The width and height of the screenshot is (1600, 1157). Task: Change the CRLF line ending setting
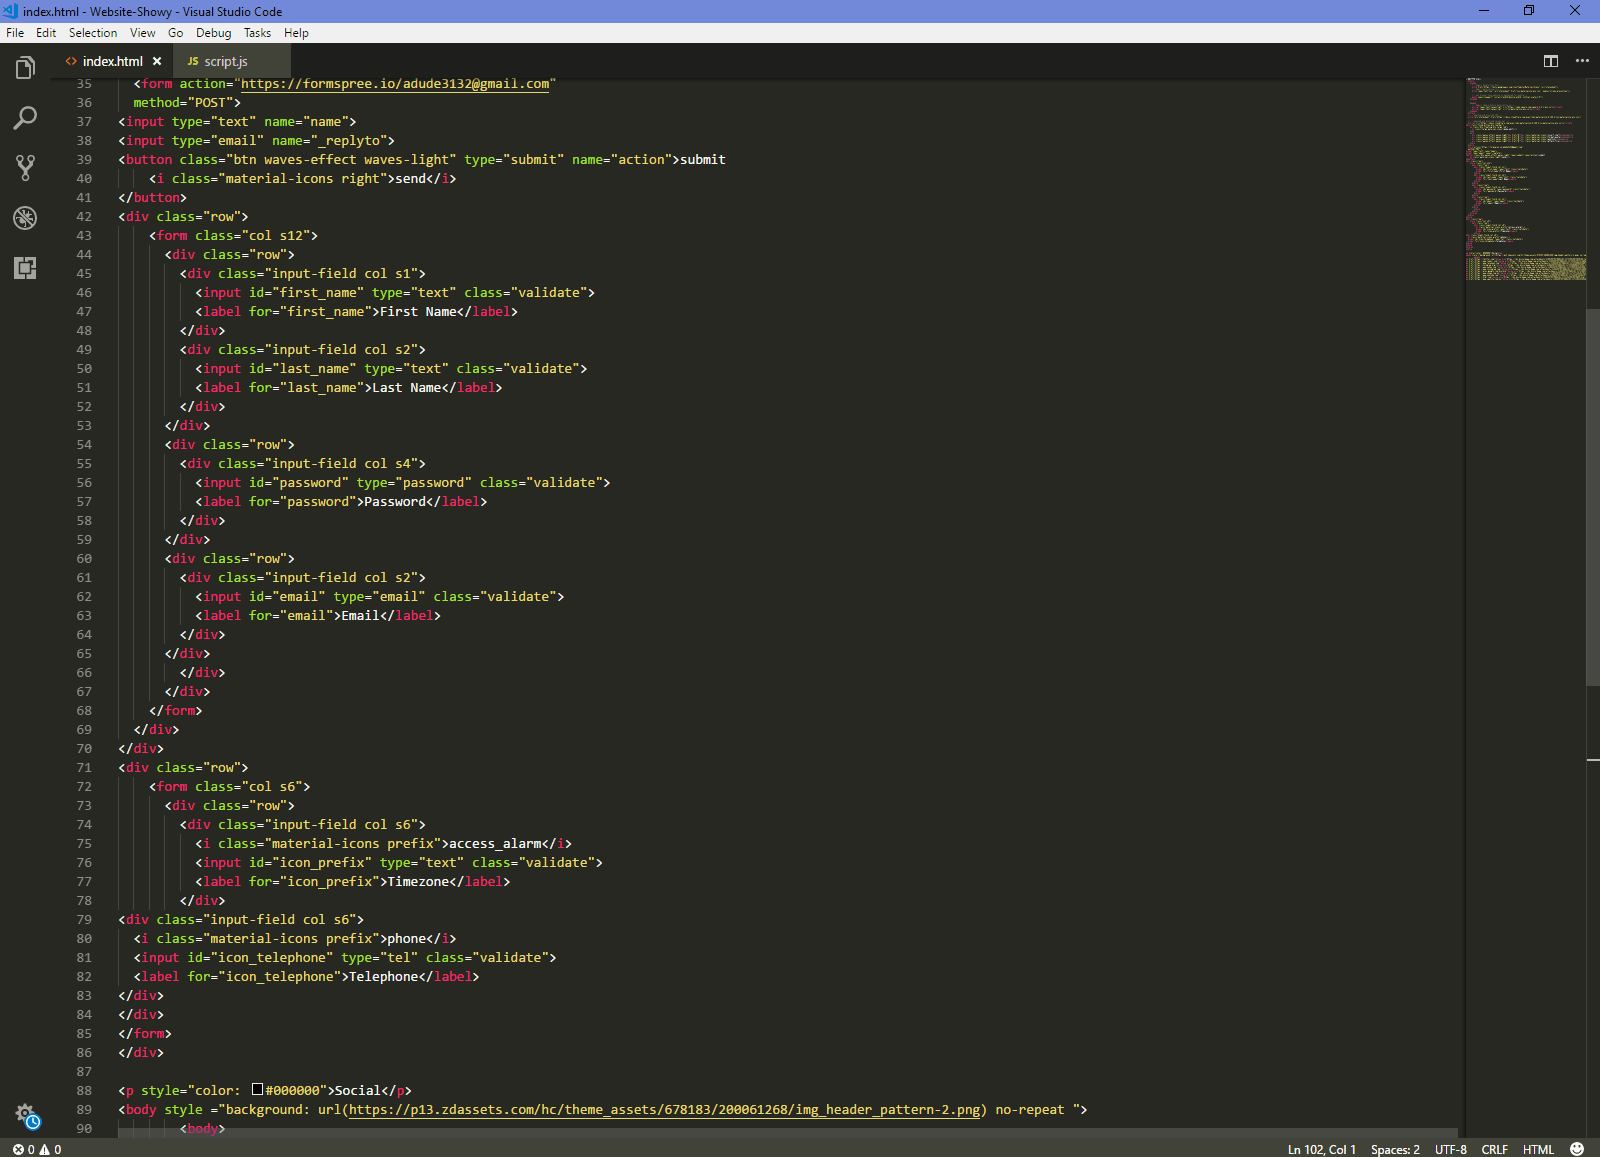(1494, 1149)
